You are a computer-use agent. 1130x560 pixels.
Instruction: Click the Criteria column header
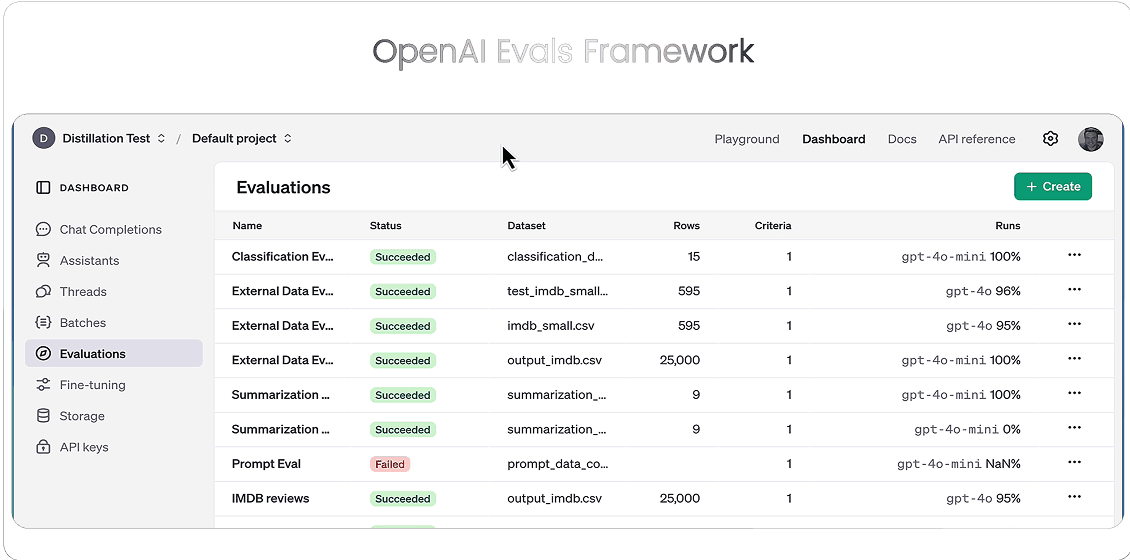[773, 226]
